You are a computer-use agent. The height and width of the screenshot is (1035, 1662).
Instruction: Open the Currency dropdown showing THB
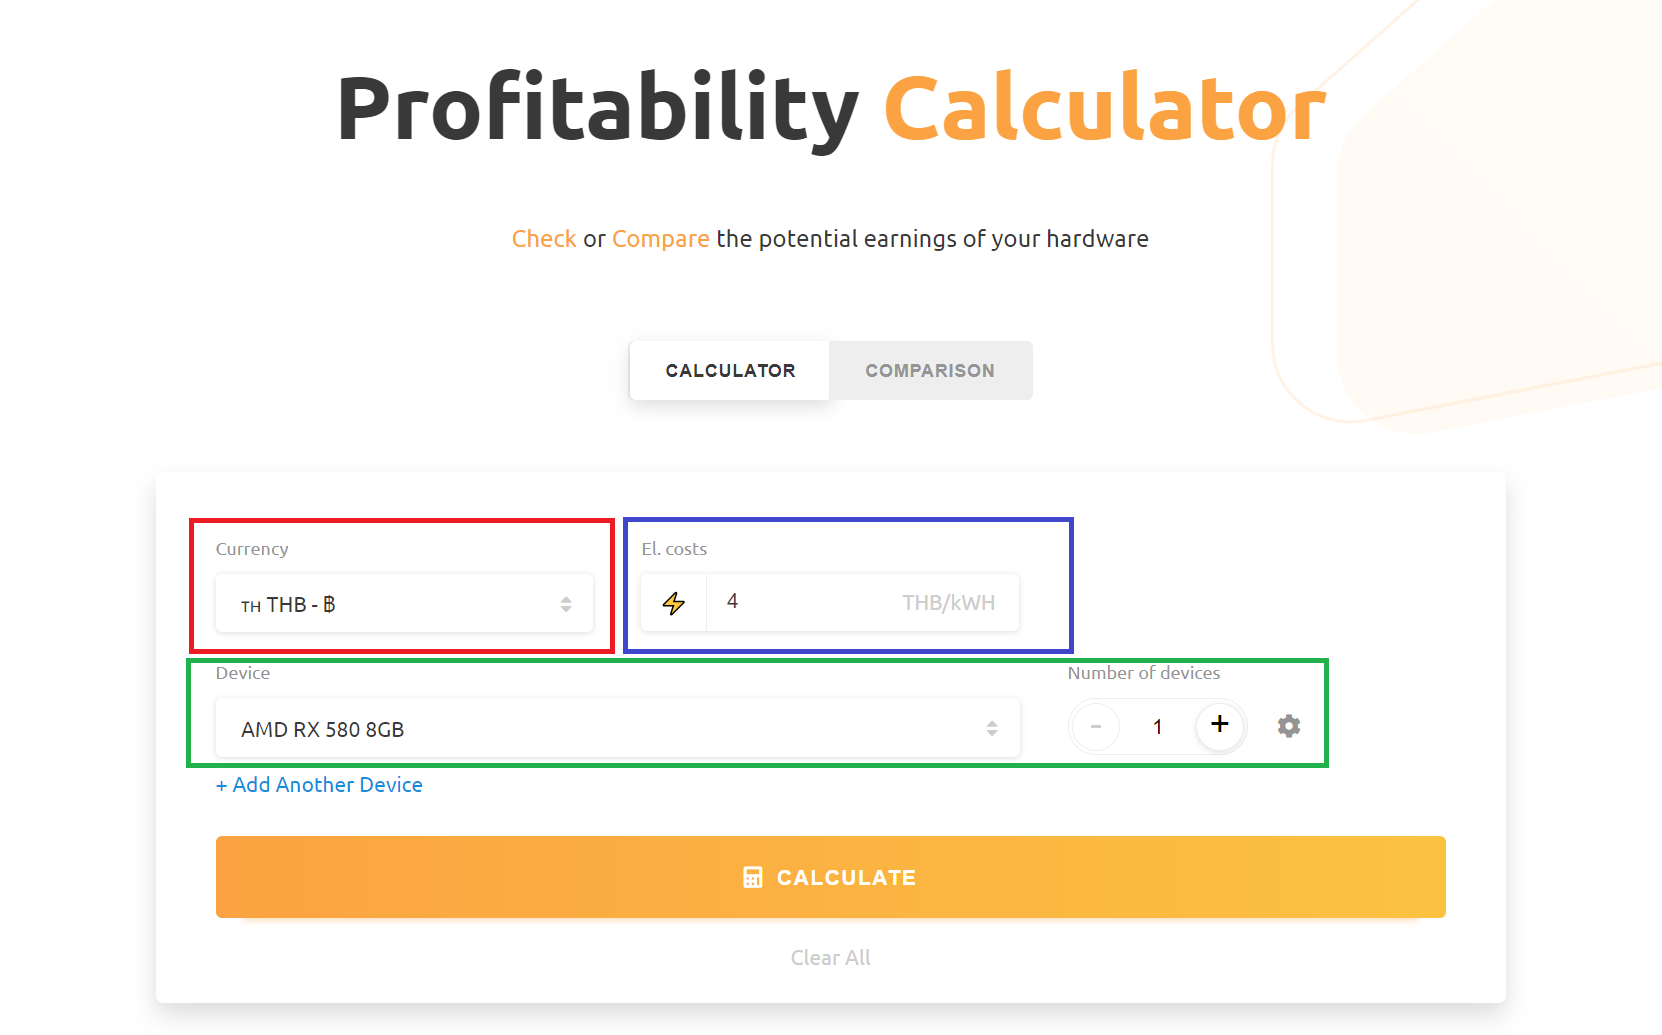405,603
